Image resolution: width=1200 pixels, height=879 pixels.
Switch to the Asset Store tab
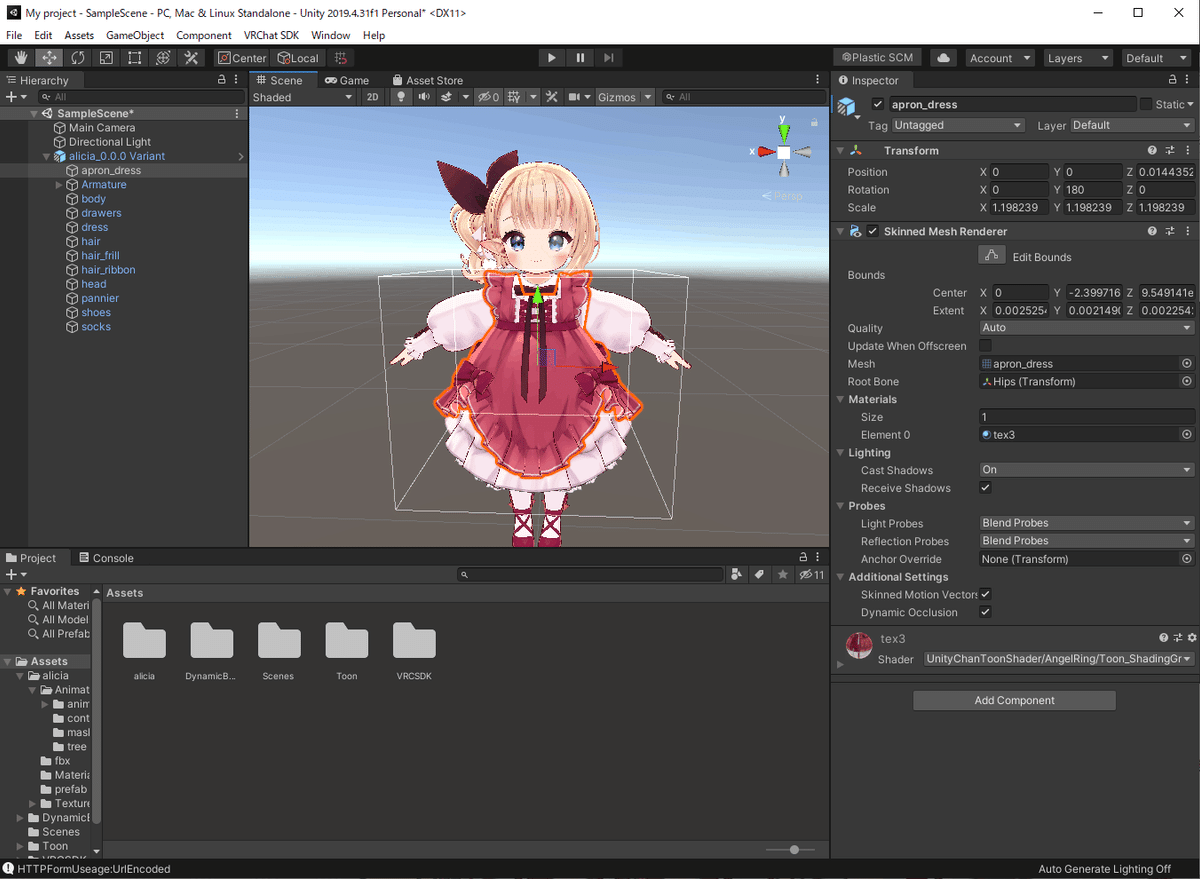point(428,80)
